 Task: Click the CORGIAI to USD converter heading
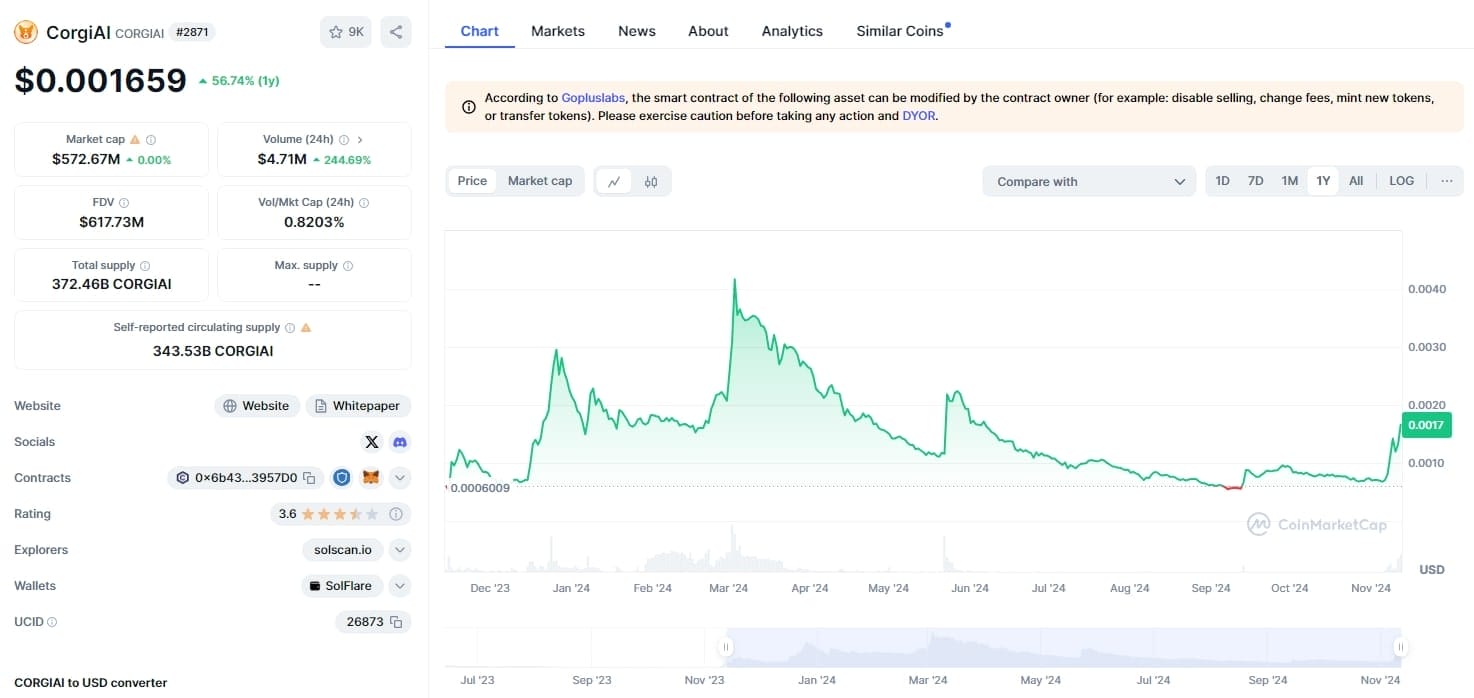pos(91,683)
